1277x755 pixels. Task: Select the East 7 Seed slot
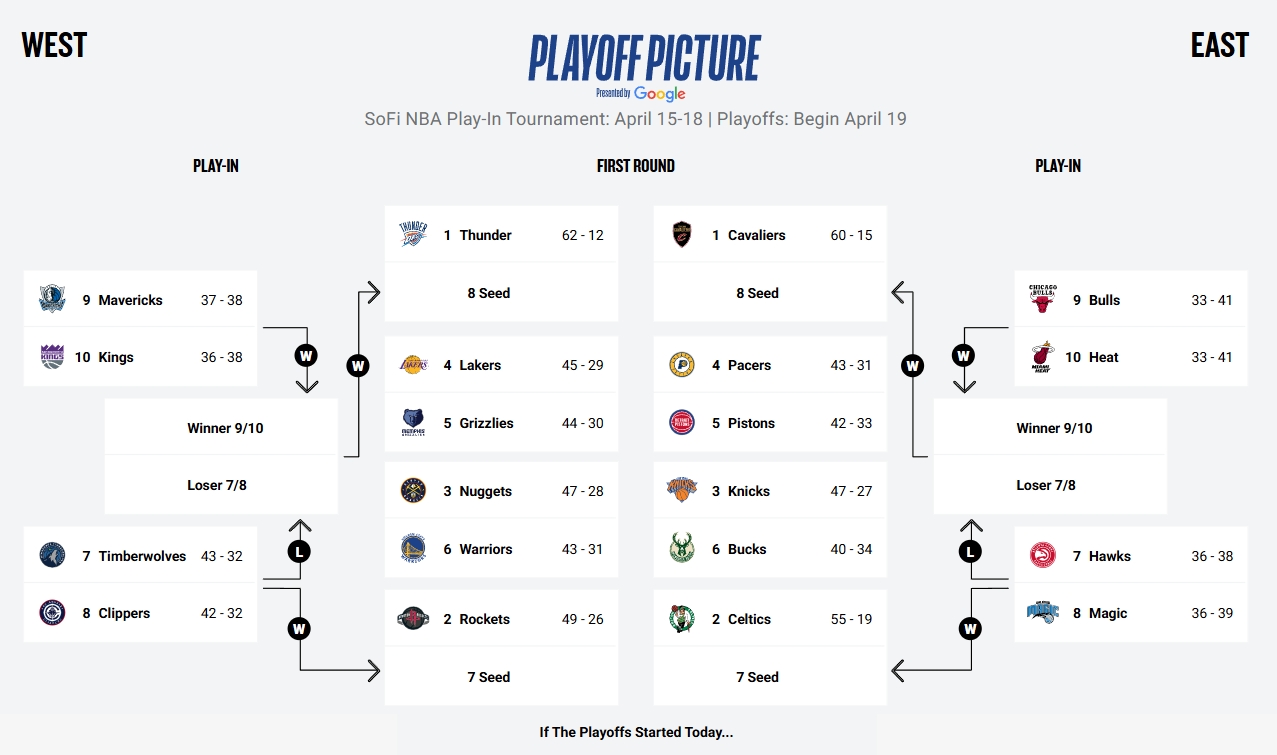(x=770, y=677)
